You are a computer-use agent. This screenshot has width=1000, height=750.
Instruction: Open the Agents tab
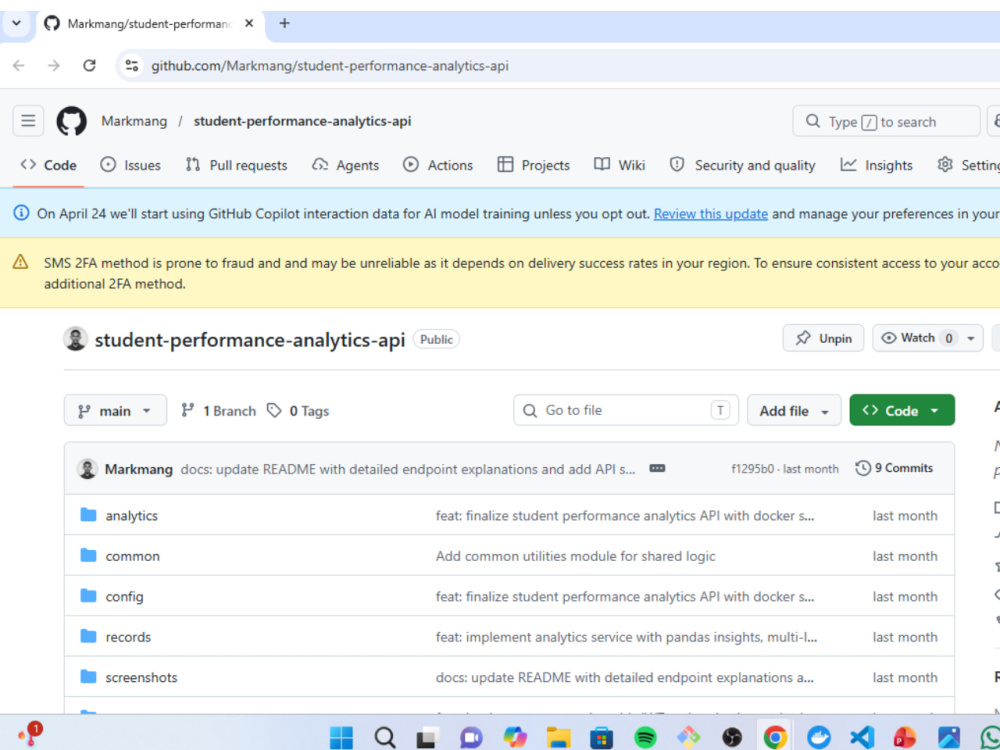[x=345, y=165]
